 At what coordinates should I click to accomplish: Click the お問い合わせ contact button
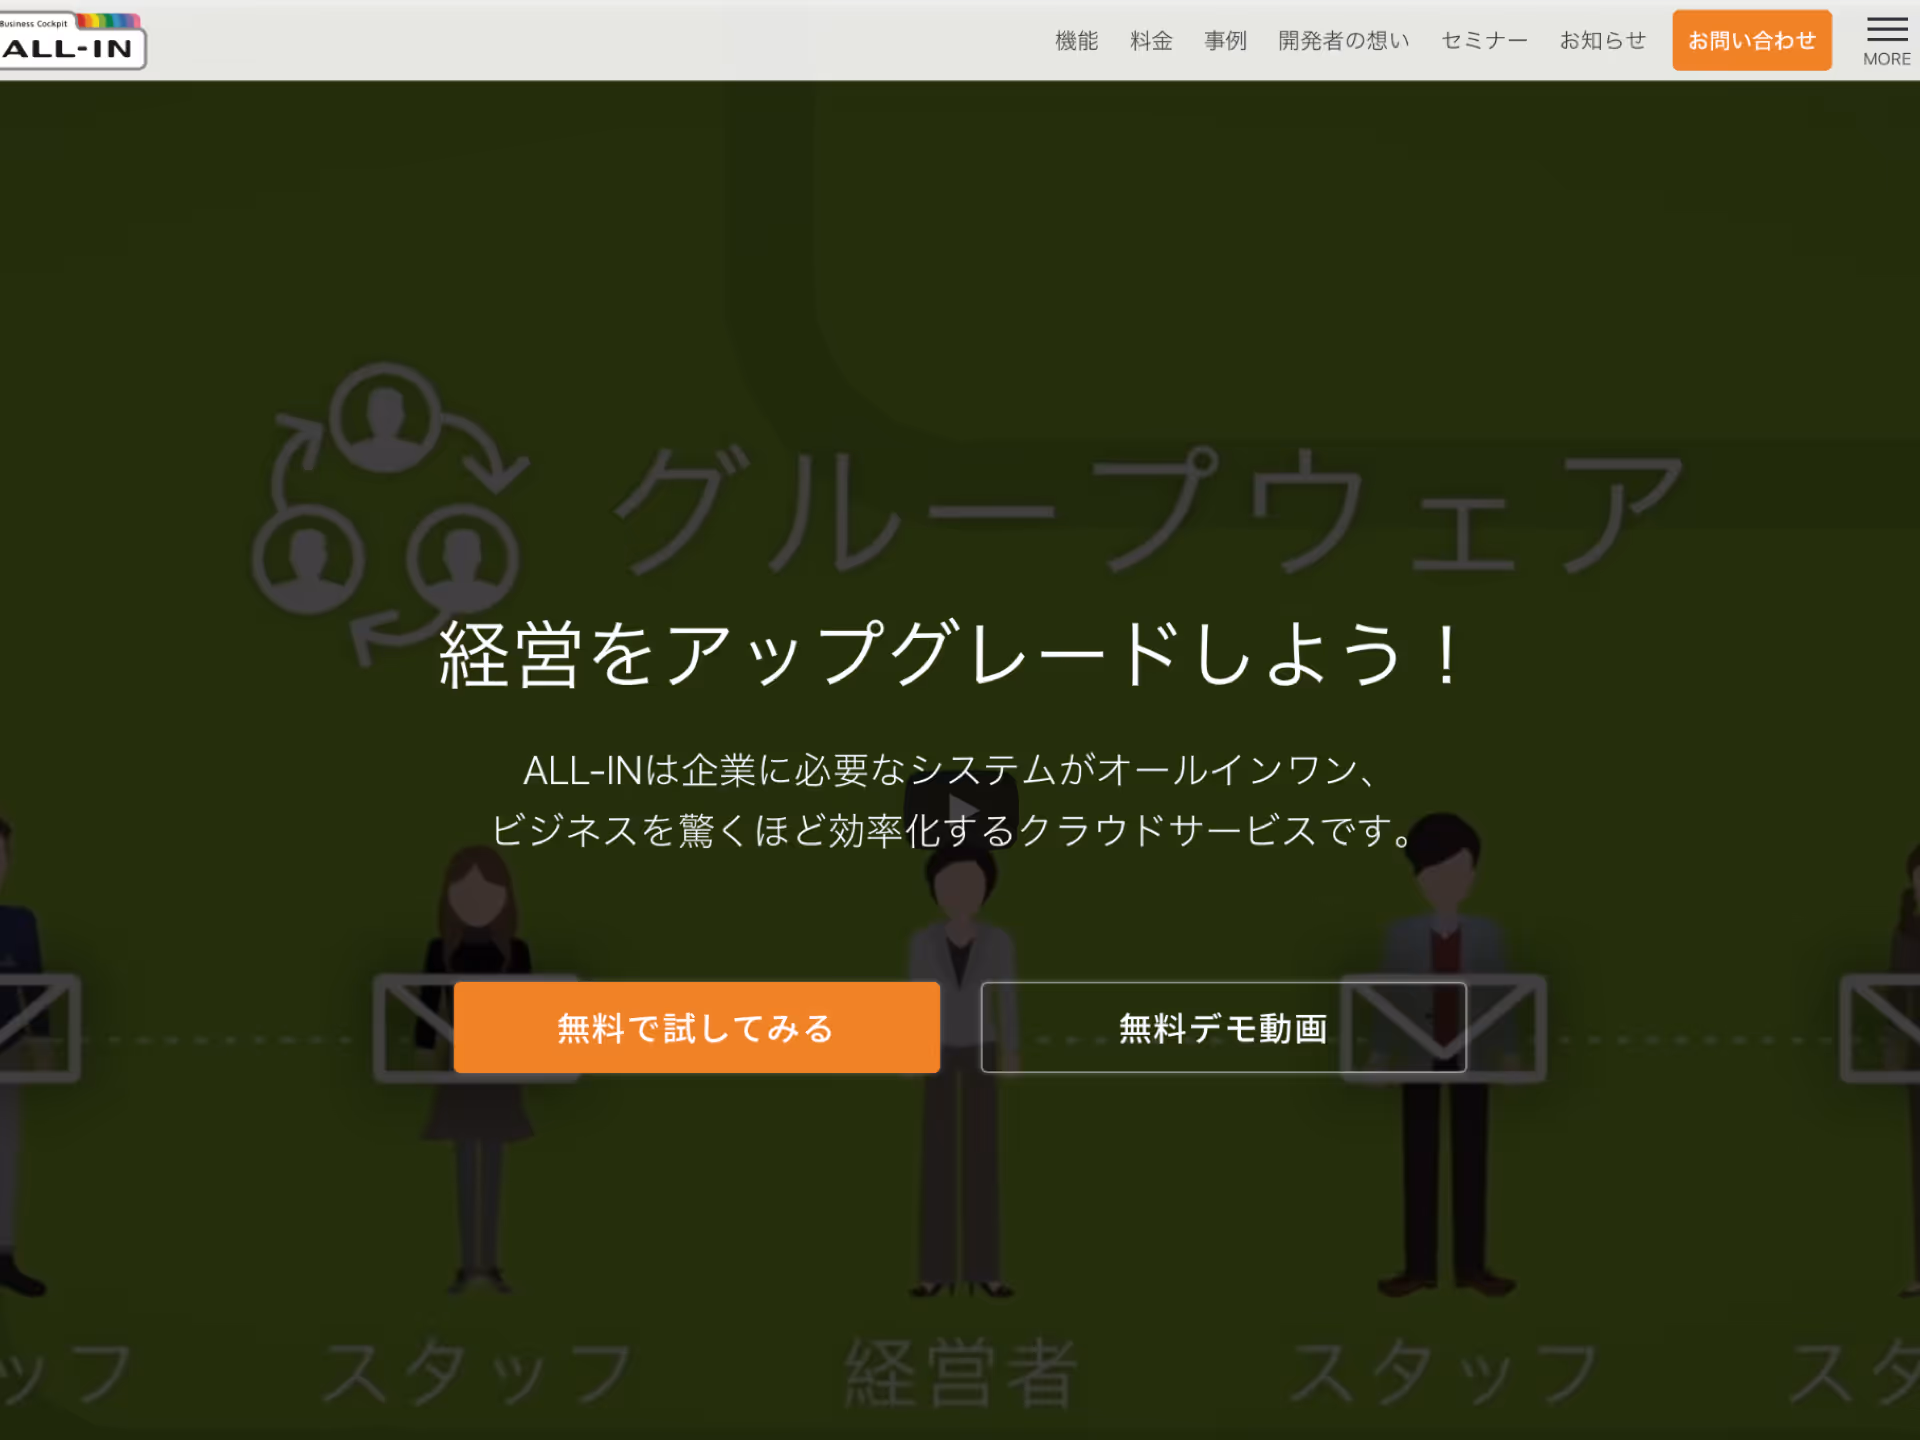1752,41
